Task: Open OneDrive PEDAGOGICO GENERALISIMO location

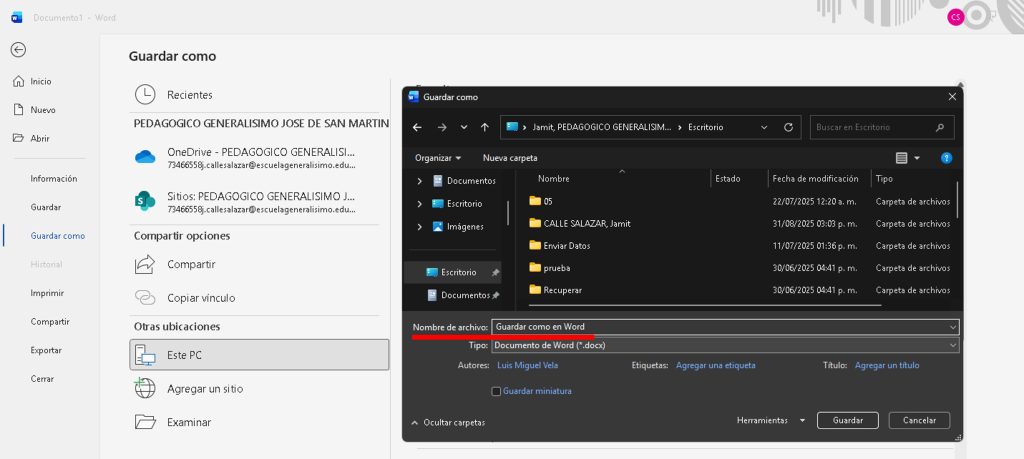Action: click(260, 157)
